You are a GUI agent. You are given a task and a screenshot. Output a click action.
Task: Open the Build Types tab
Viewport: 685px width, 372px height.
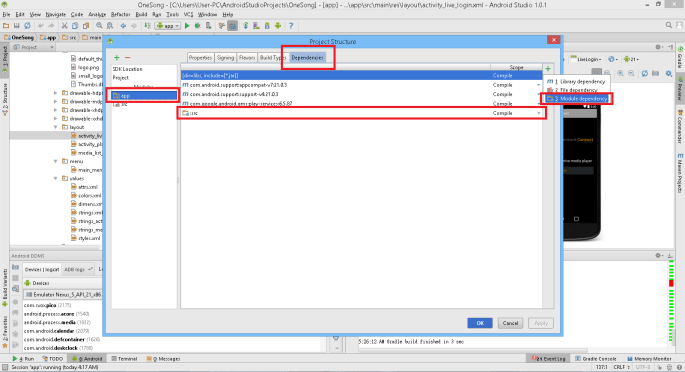(272, 58)
